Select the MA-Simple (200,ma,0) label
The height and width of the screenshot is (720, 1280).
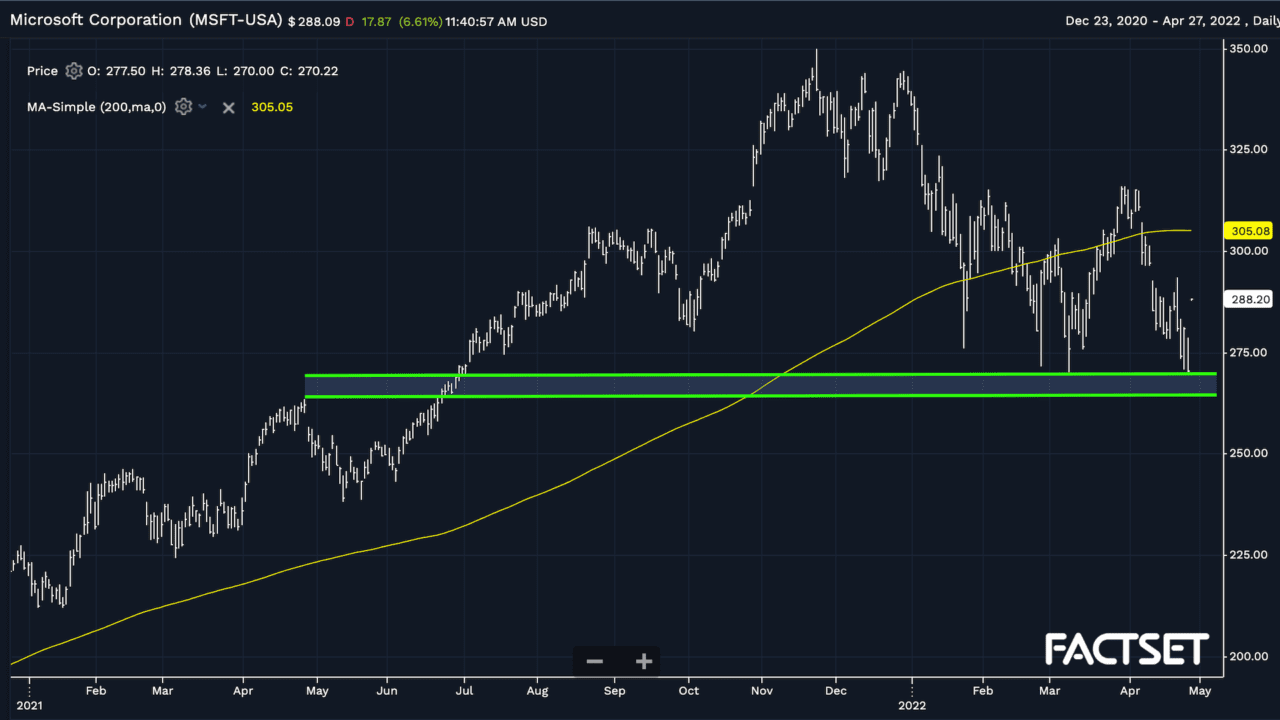(x=97, y=107)
